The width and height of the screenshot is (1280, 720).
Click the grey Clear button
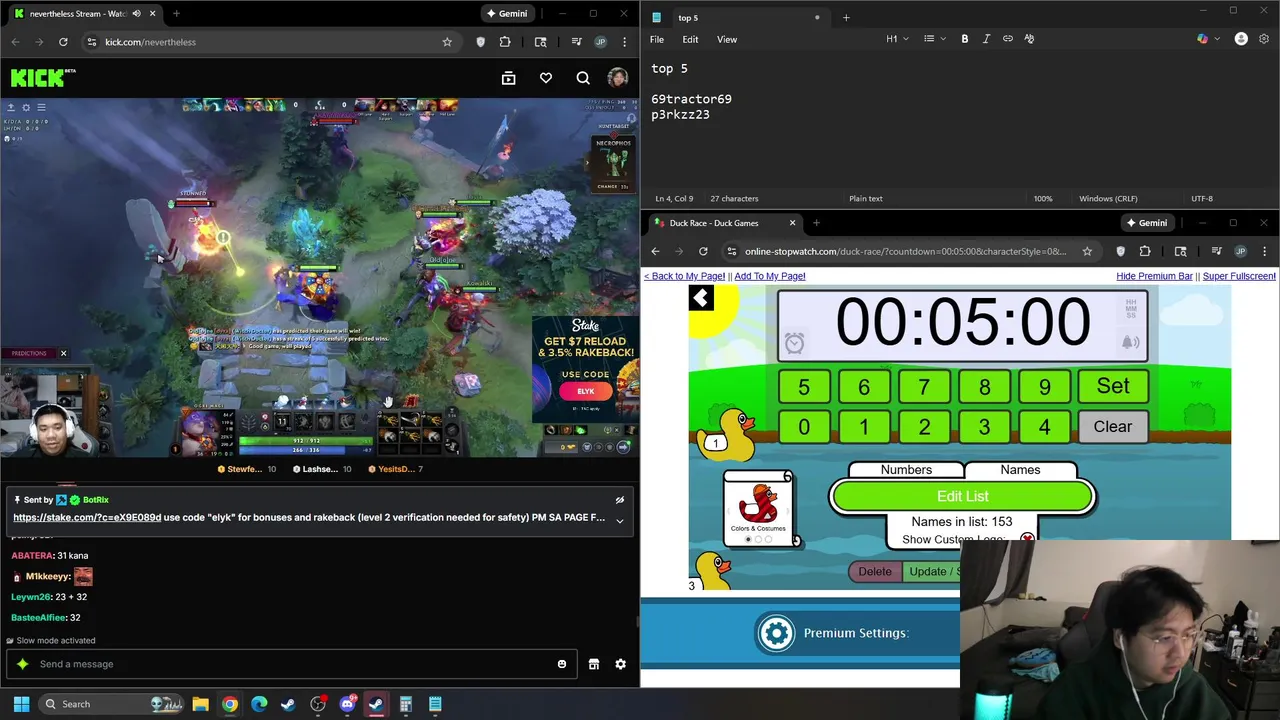click(x=1113, y=427)
